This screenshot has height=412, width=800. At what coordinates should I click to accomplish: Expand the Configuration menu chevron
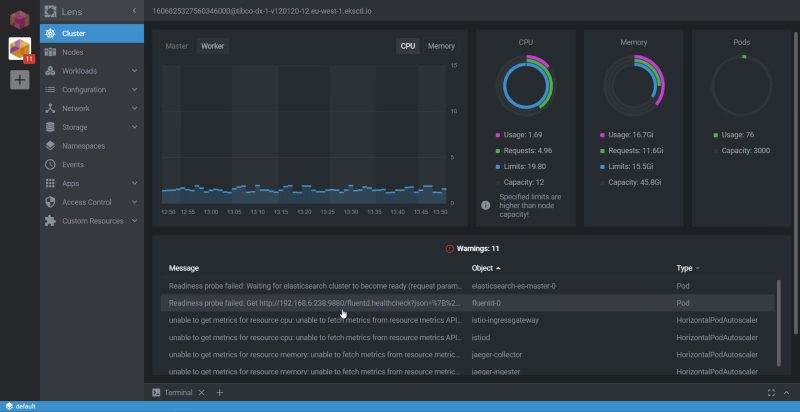[134, 90]
